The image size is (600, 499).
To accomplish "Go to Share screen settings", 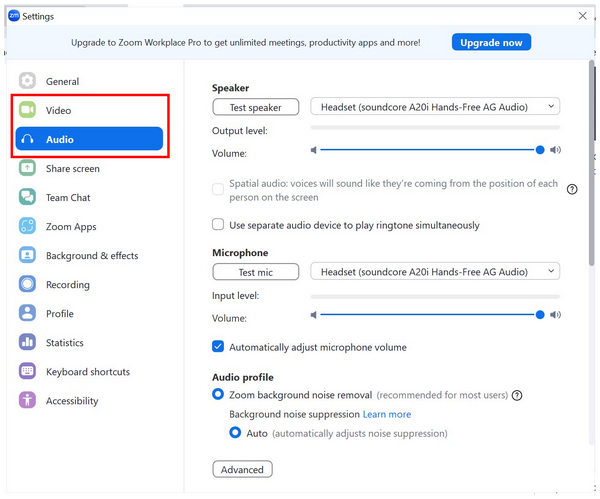I will pos(89,168).
